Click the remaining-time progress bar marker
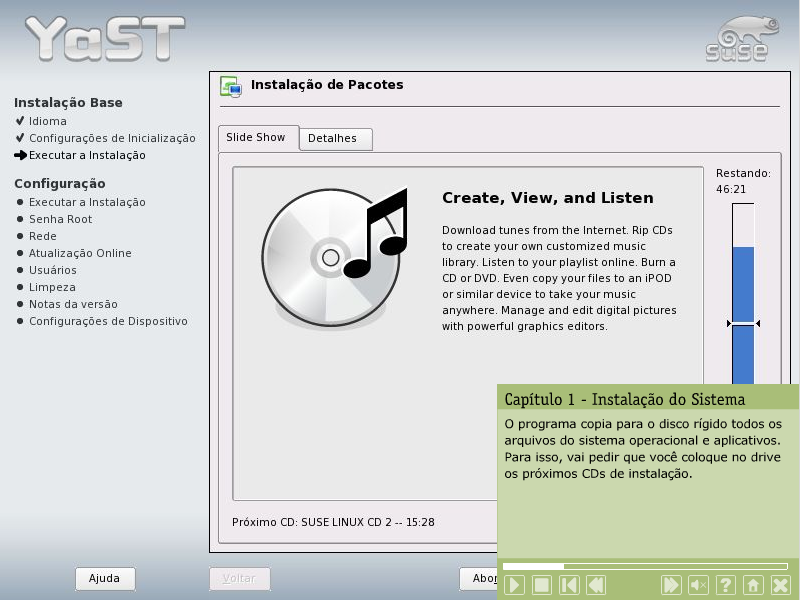 pyautogui.click(x=743, y=323)
